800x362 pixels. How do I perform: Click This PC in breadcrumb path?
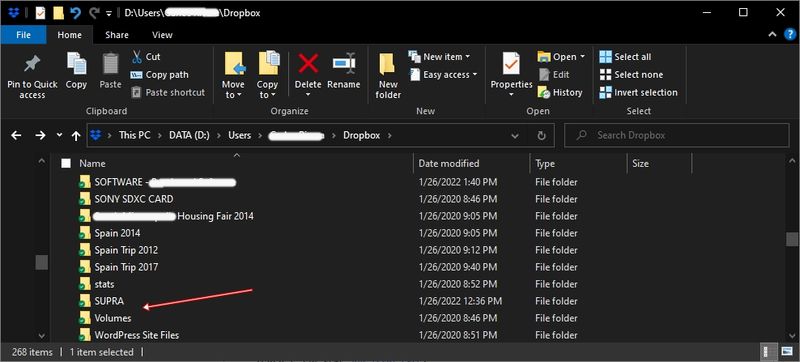point(135,136)
